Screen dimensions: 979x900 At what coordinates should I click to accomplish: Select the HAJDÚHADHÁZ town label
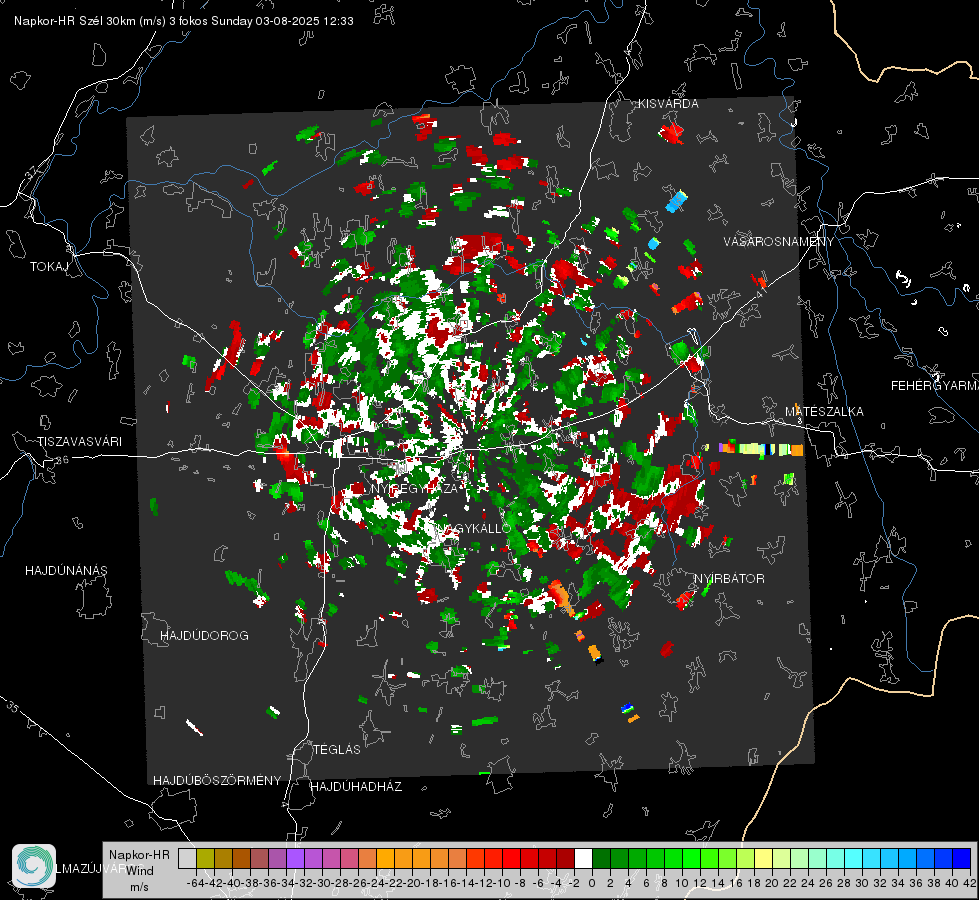pyautogui.click(x=356, y=787)
